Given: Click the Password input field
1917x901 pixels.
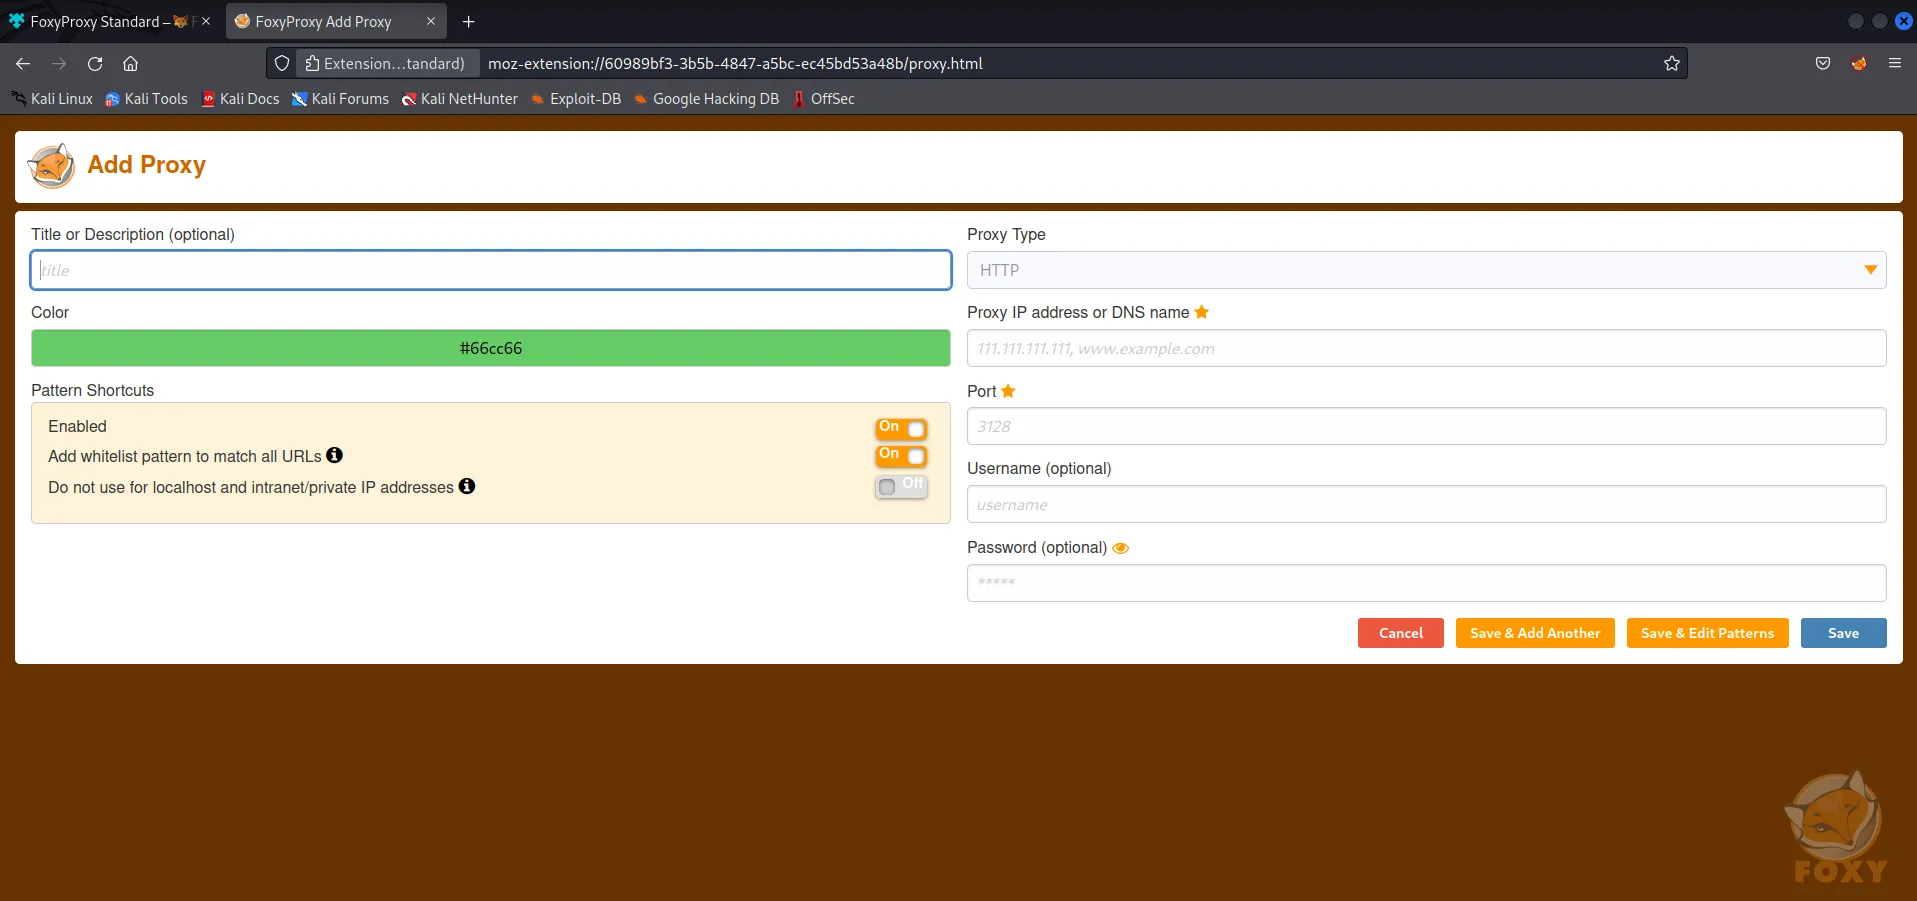Looking at the screenshot, I should pos(1426,583).
